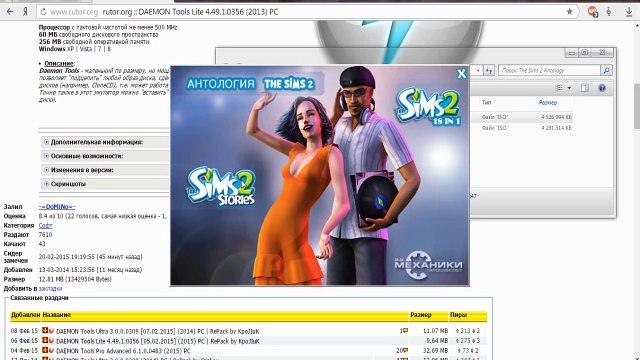Open comments icon on DAEMON Tools Ultra 3.0.0.0309 row
The width and height of the screenshot is (640, 360).
click(x=405, y=331)
